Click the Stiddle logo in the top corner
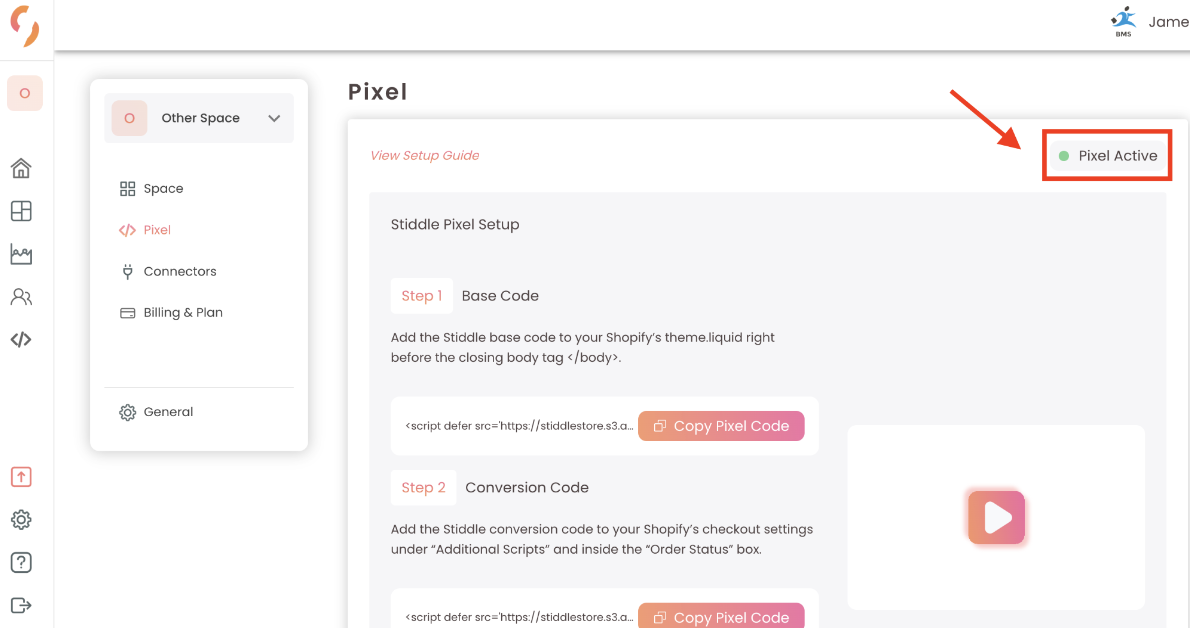Image resolution: width=1190 pixels, height=632 pixels. click(25, 27)
